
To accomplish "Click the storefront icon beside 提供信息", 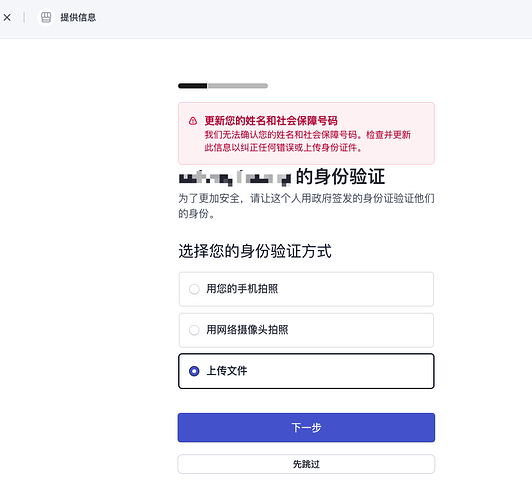I will click(46, 17).
